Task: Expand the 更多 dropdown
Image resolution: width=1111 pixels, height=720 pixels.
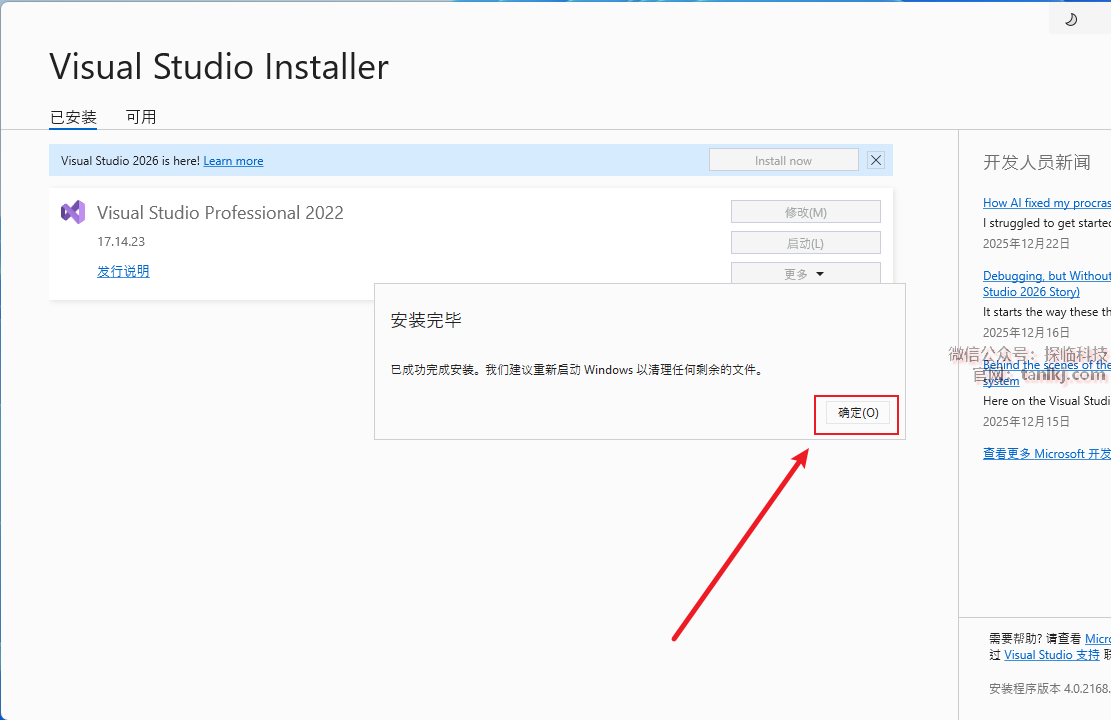Action: (806, 274)
